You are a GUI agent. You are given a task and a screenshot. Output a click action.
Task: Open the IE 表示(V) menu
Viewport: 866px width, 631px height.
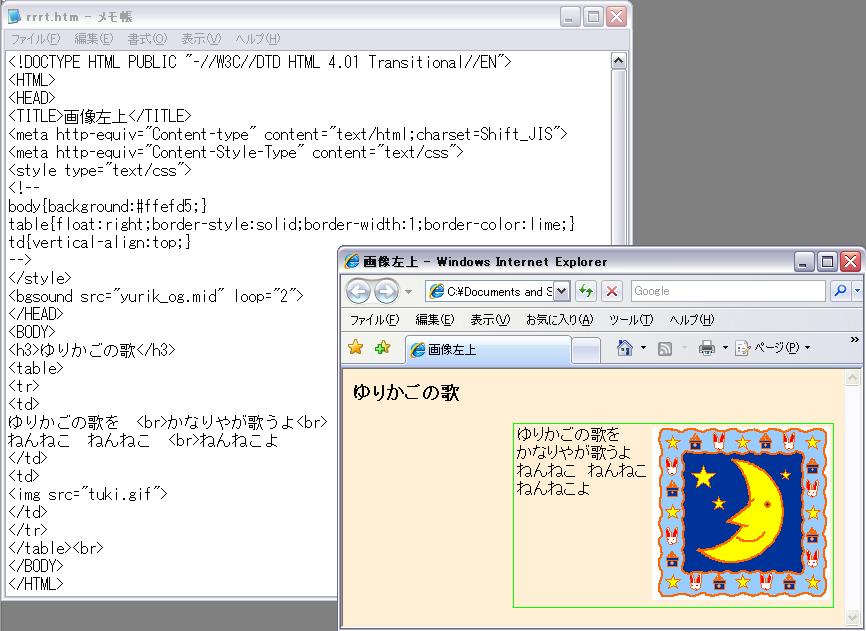coord(490,320)
